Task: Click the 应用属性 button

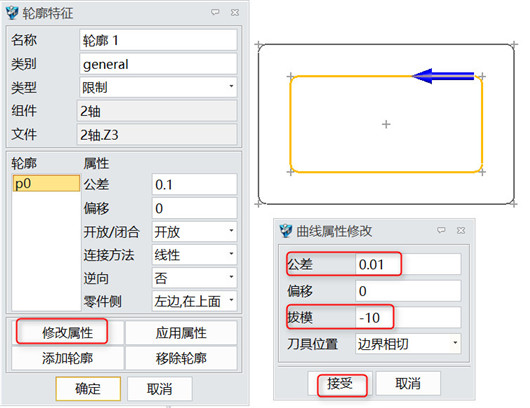Action: click(181, 333)
